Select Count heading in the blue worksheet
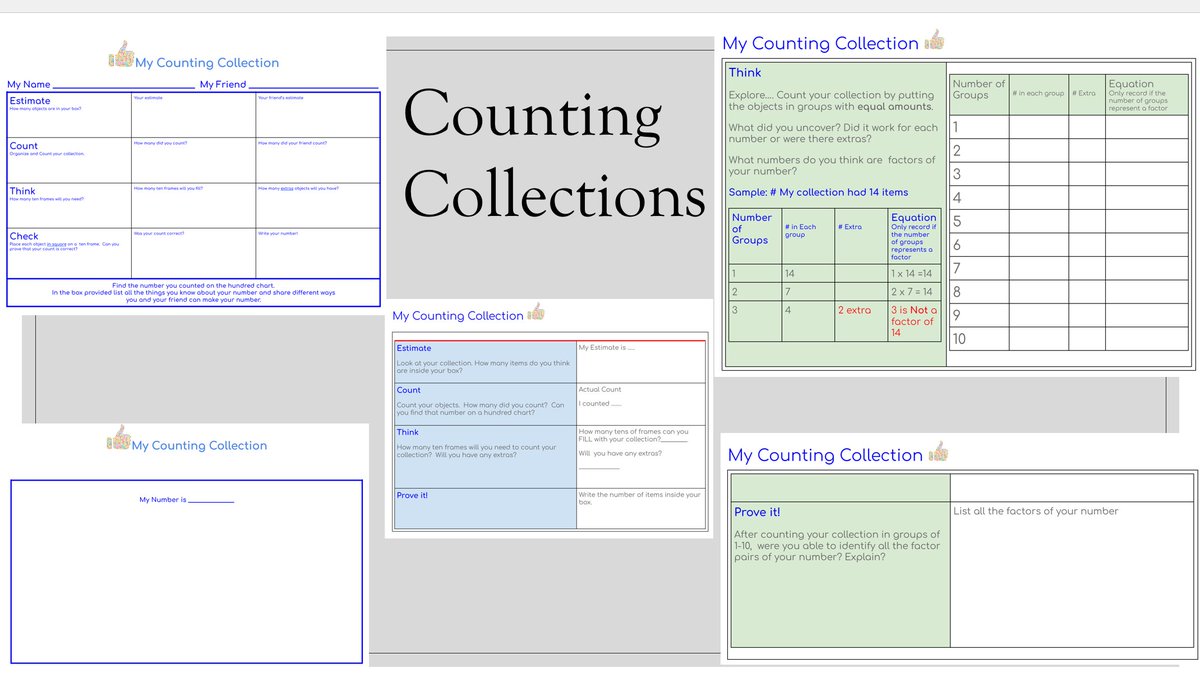Viewport: 1200px width, 677px height. [x=409, y=390]
